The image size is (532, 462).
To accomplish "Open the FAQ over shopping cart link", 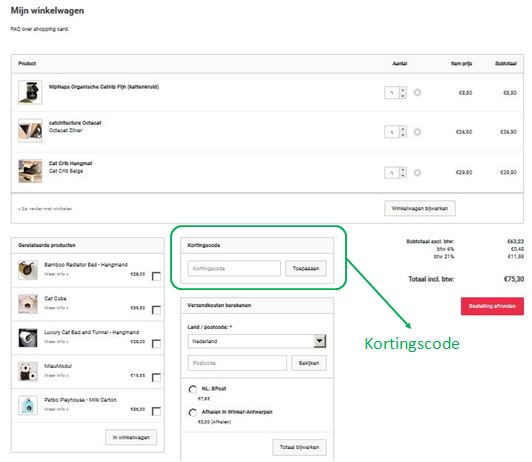I will (40, 29).
